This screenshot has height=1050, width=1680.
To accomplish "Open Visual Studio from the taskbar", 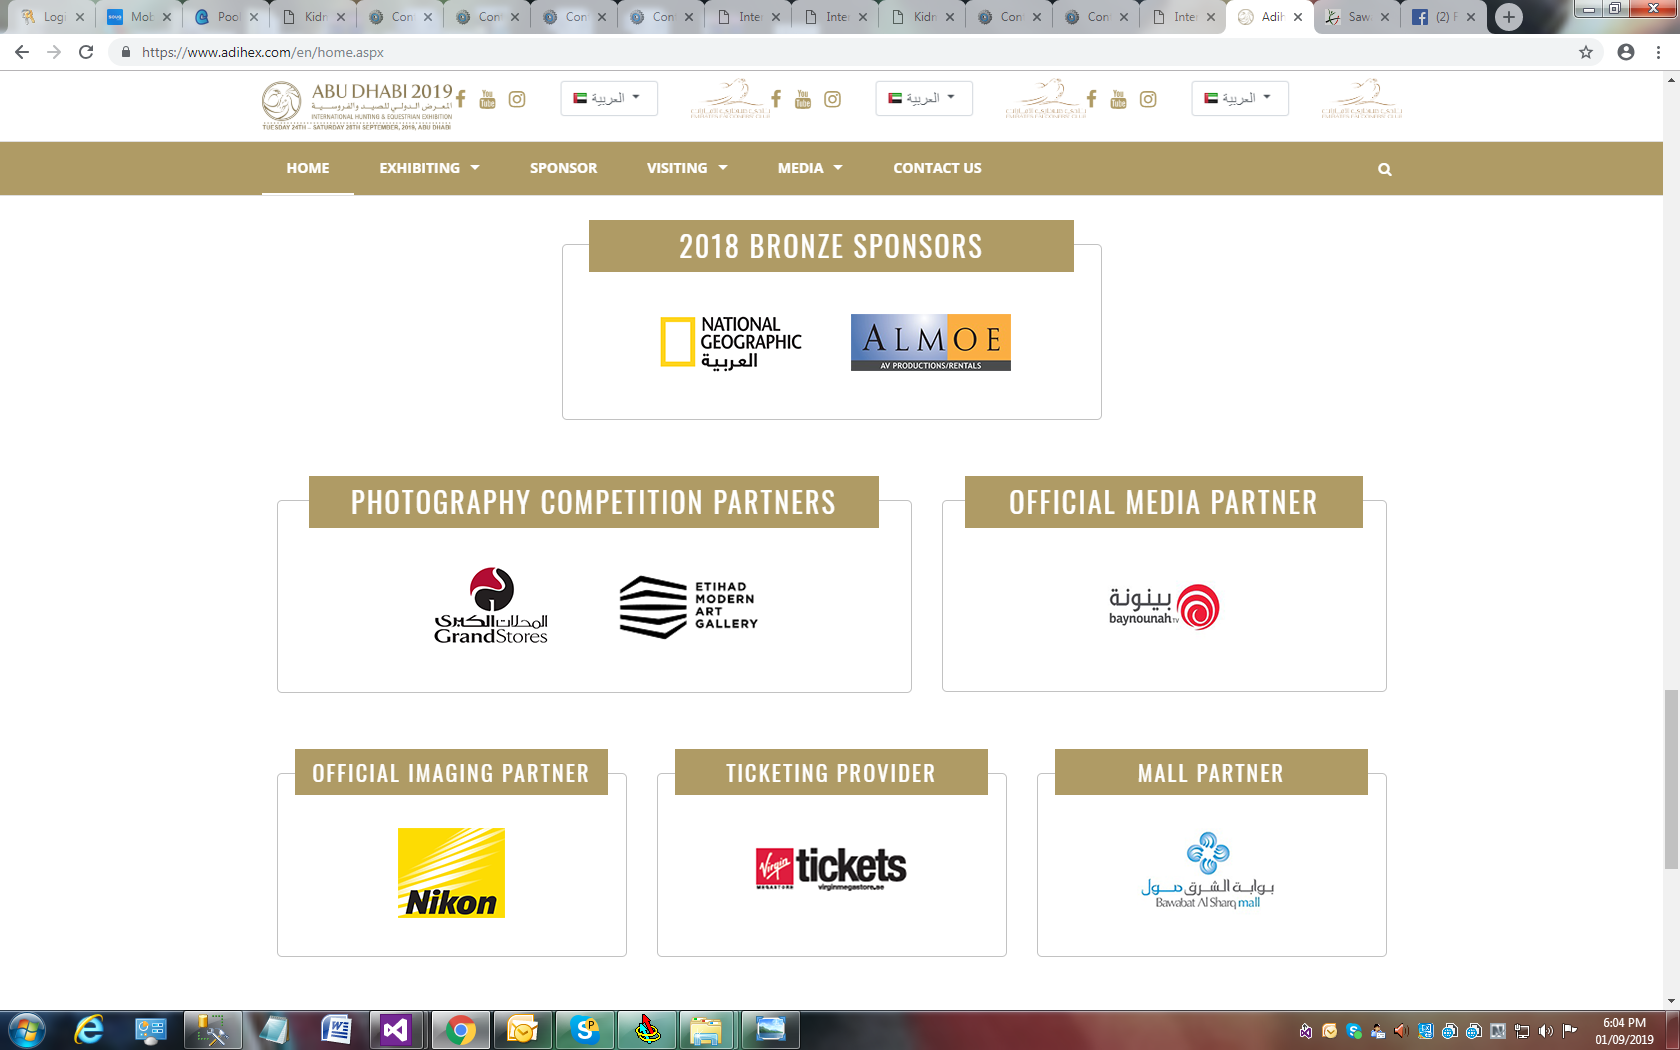I will [396, 1030].
